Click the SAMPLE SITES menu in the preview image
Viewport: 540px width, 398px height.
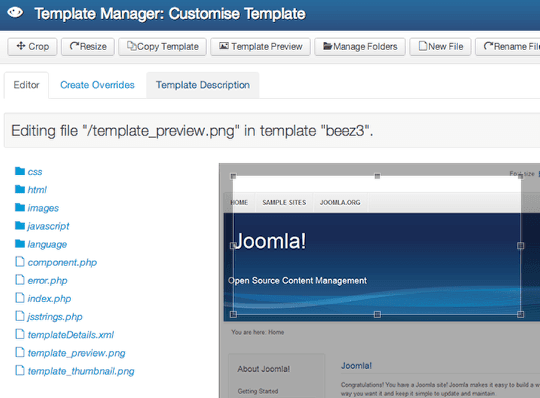(284, 202)
